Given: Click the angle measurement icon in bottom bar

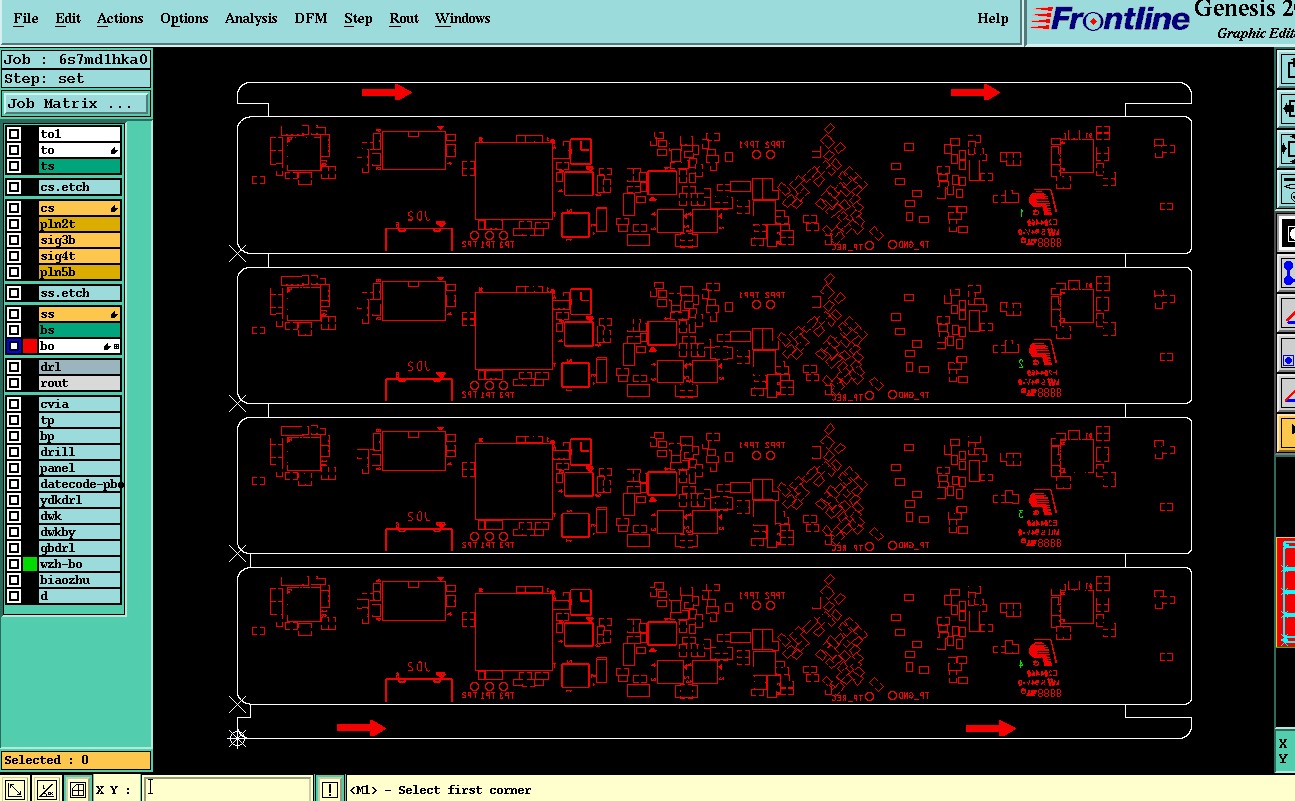Looking at the screenshot, I should click(x=46, y=789).
